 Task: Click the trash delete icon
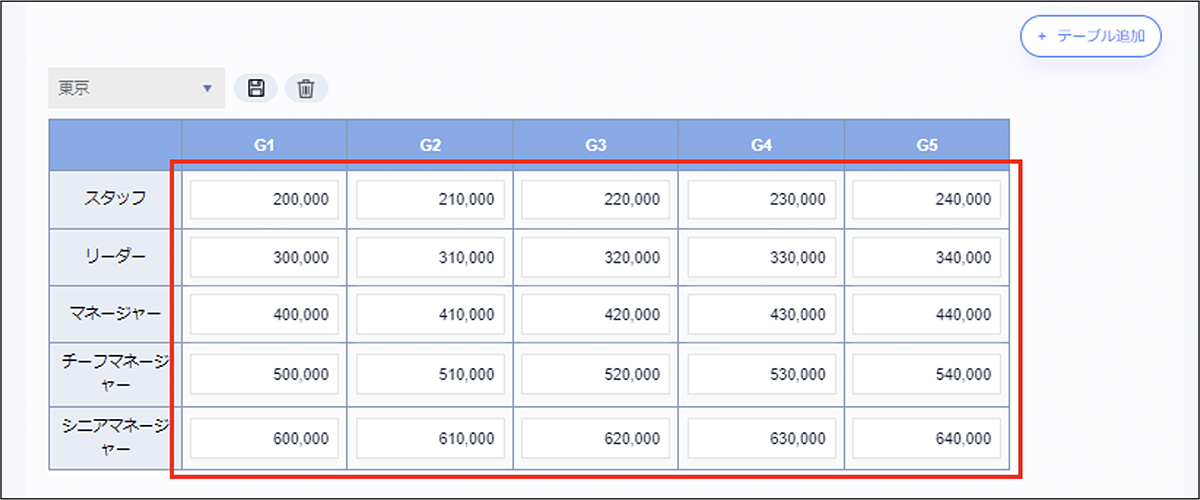point(306,88)
